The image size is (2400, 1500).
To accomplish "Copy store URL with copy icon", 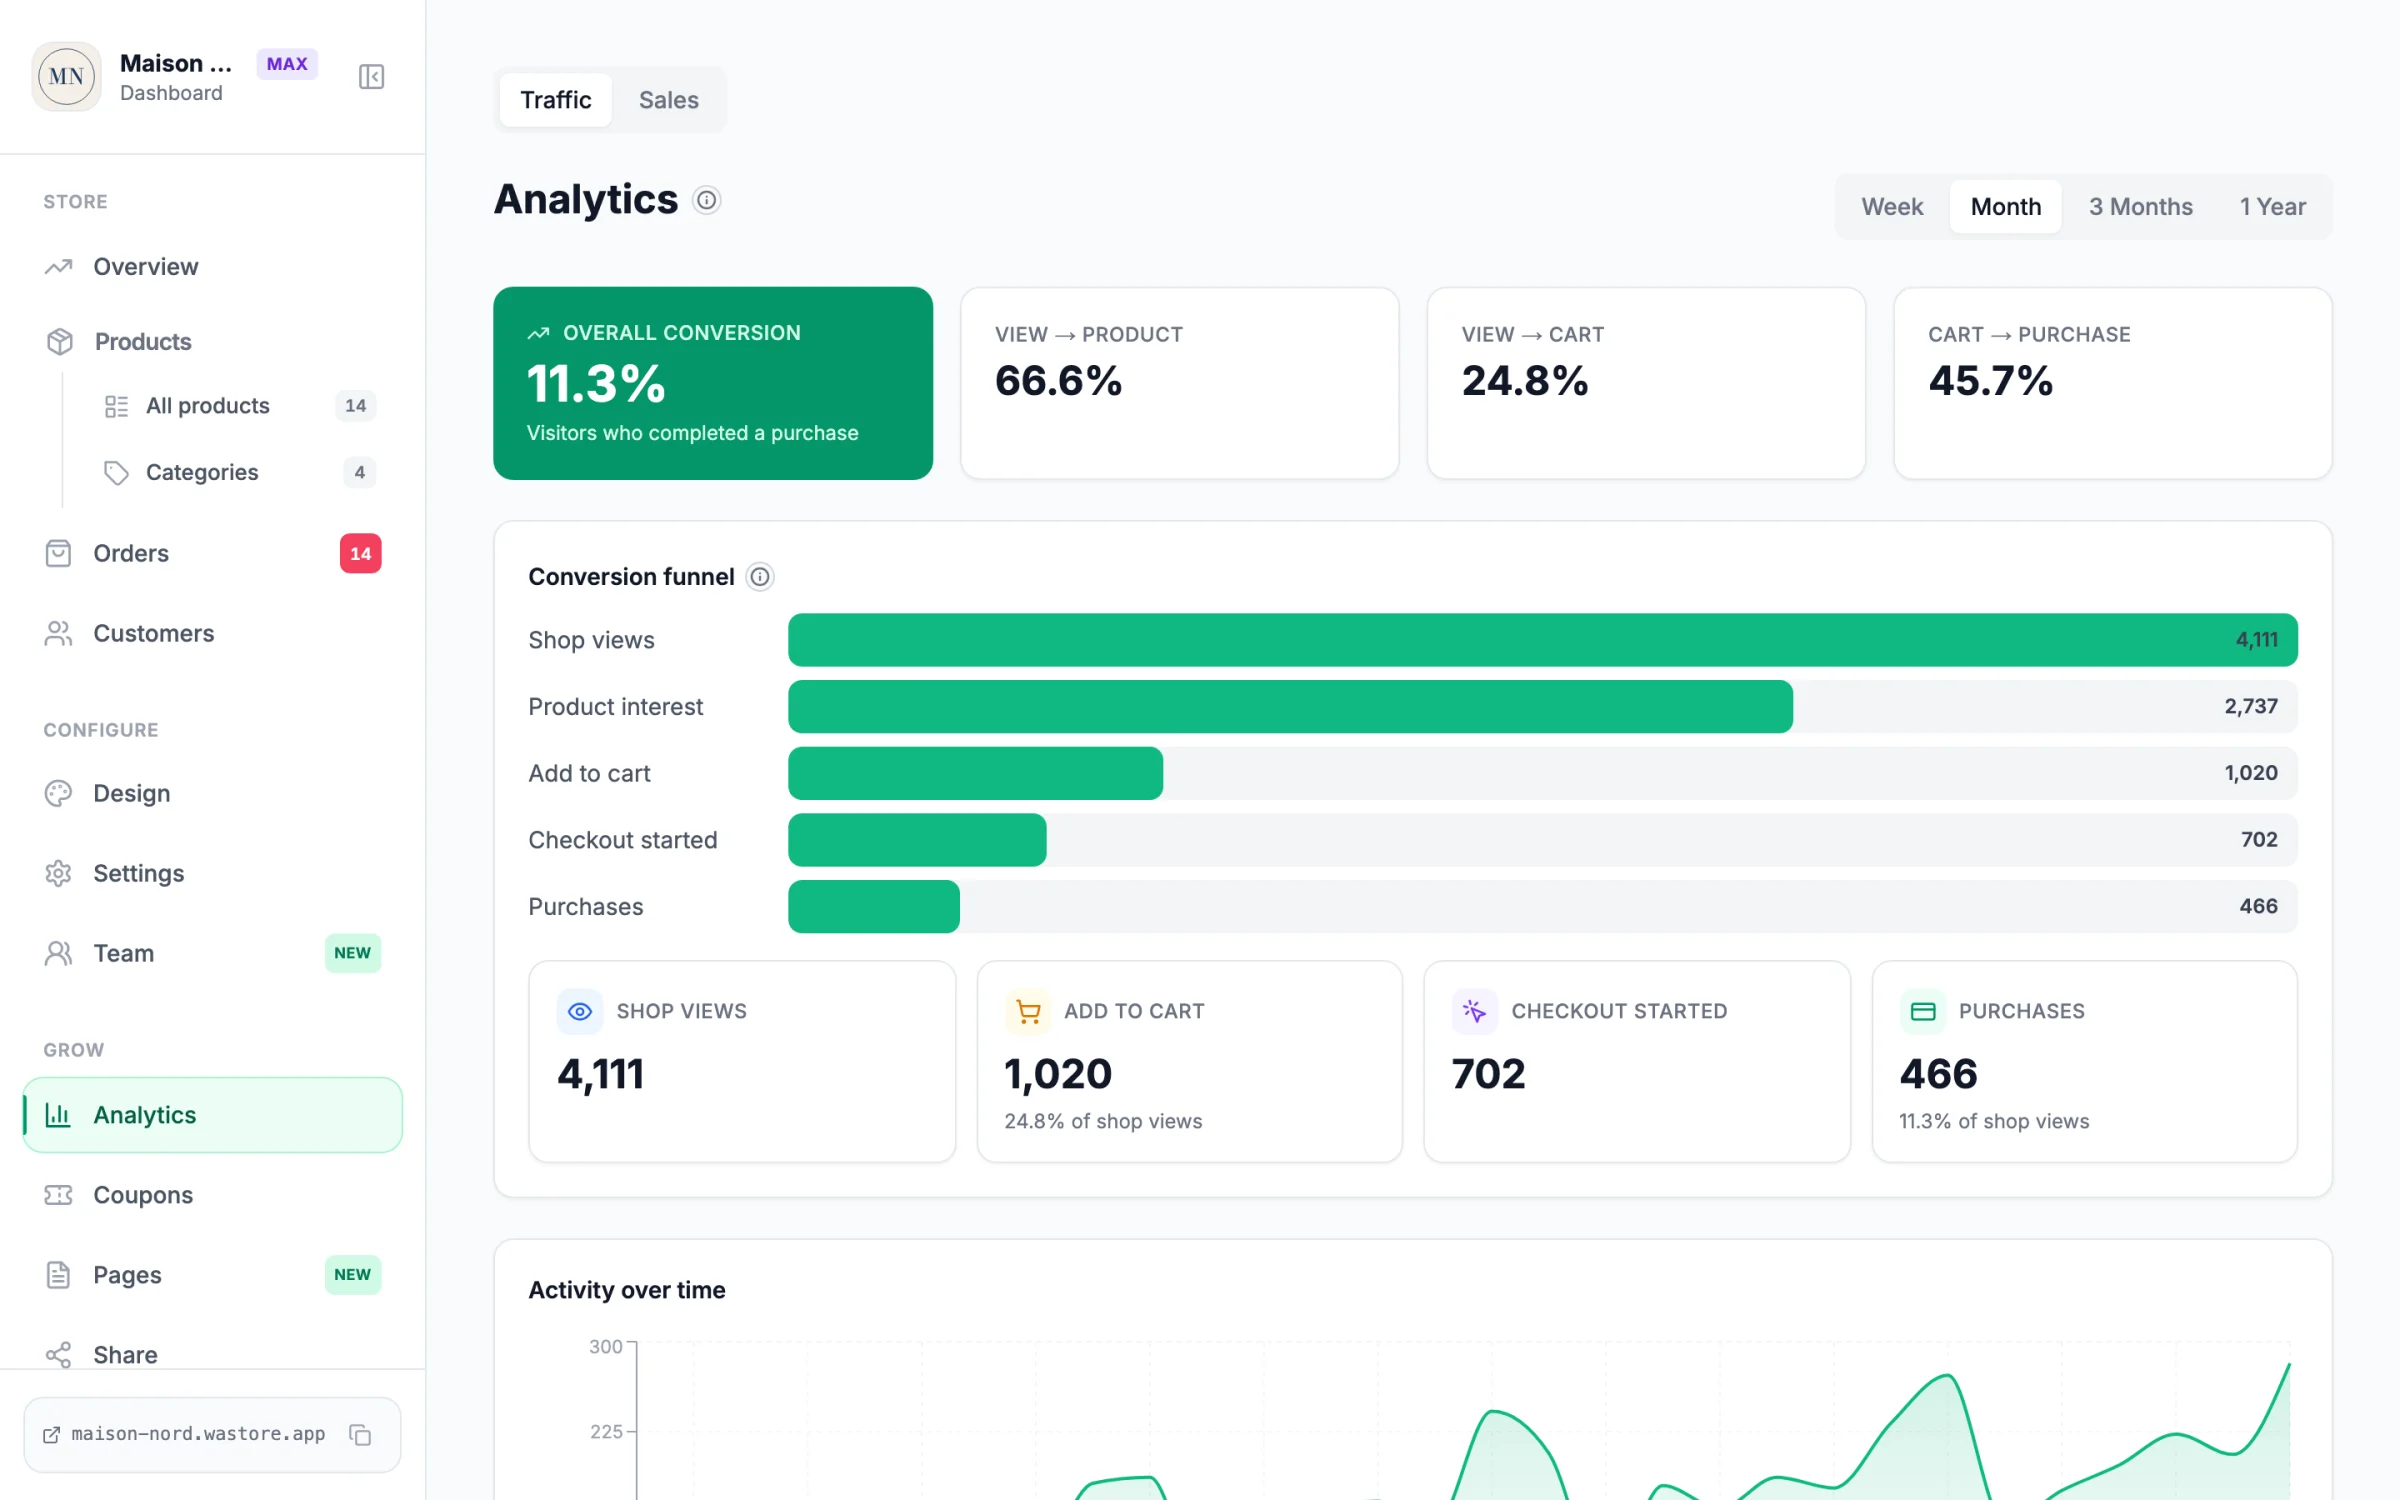I will pyautogui.click(x=360, y=1434).
